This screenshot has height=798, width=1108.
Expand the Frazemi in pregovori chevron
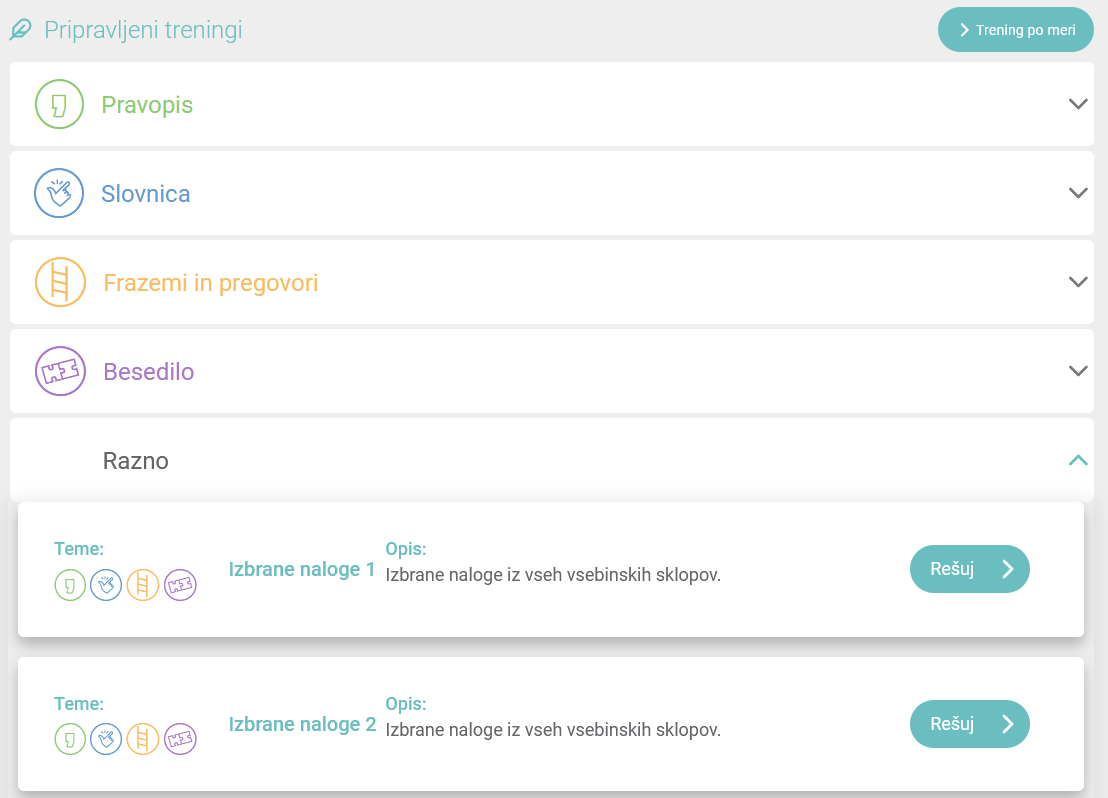point(1077,282)
